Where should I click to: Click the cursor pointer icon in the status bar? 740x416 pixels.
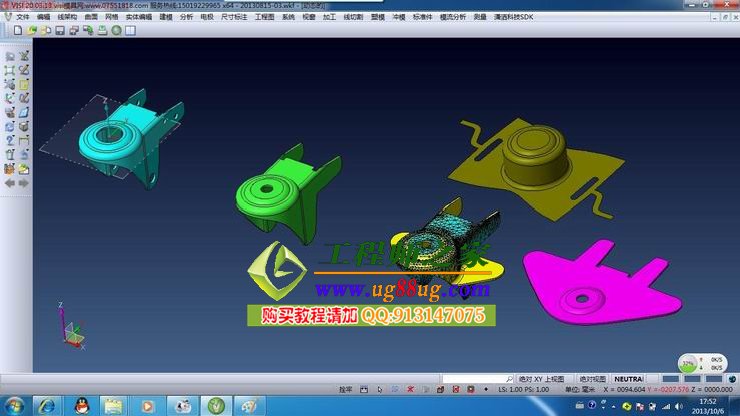(x=380, y=390)
